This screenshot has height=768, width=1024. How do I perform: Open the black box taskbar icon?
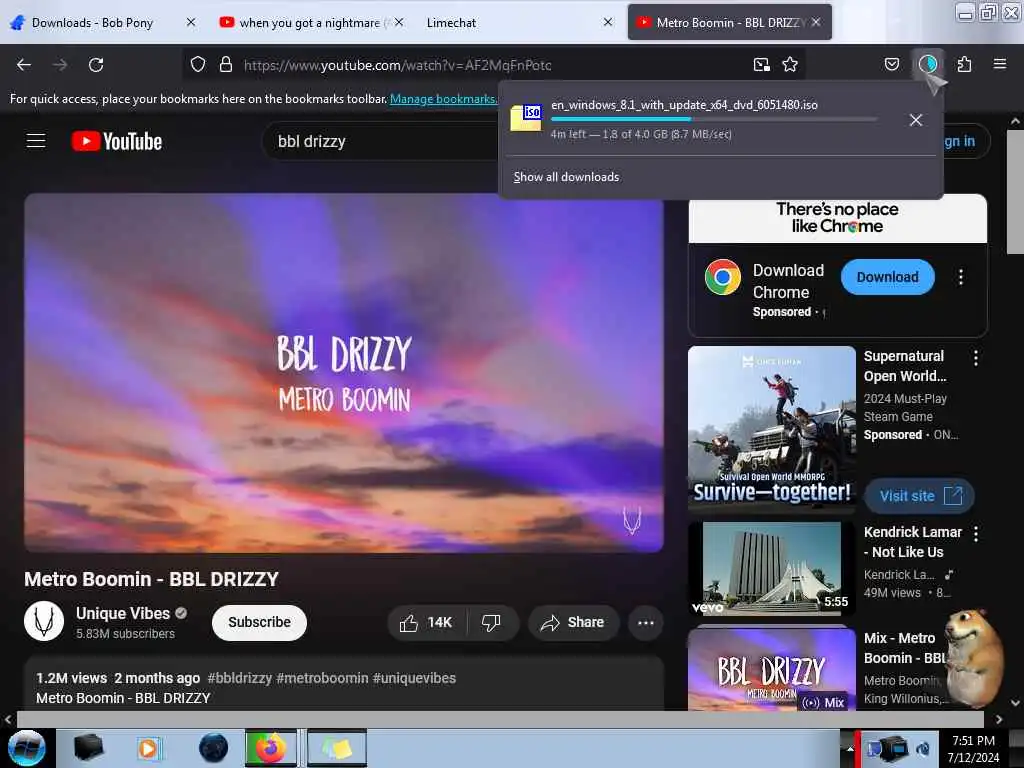pos(89,748)
